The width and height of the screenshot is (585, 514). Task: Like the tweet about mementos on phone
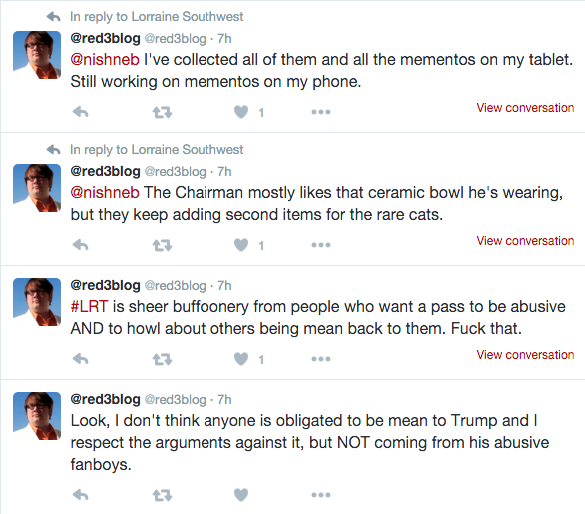[x=241, y=112]
